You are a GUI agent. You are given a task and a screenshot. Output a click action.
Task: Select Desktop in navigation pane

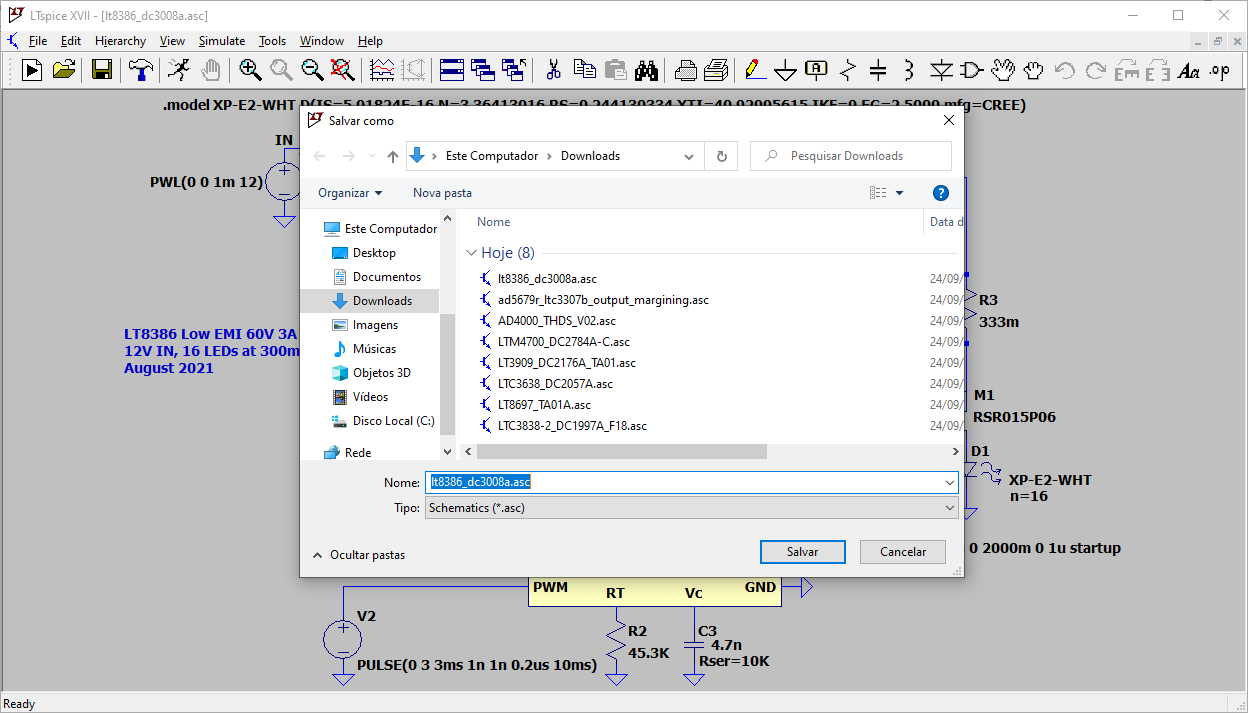point(374,253)
